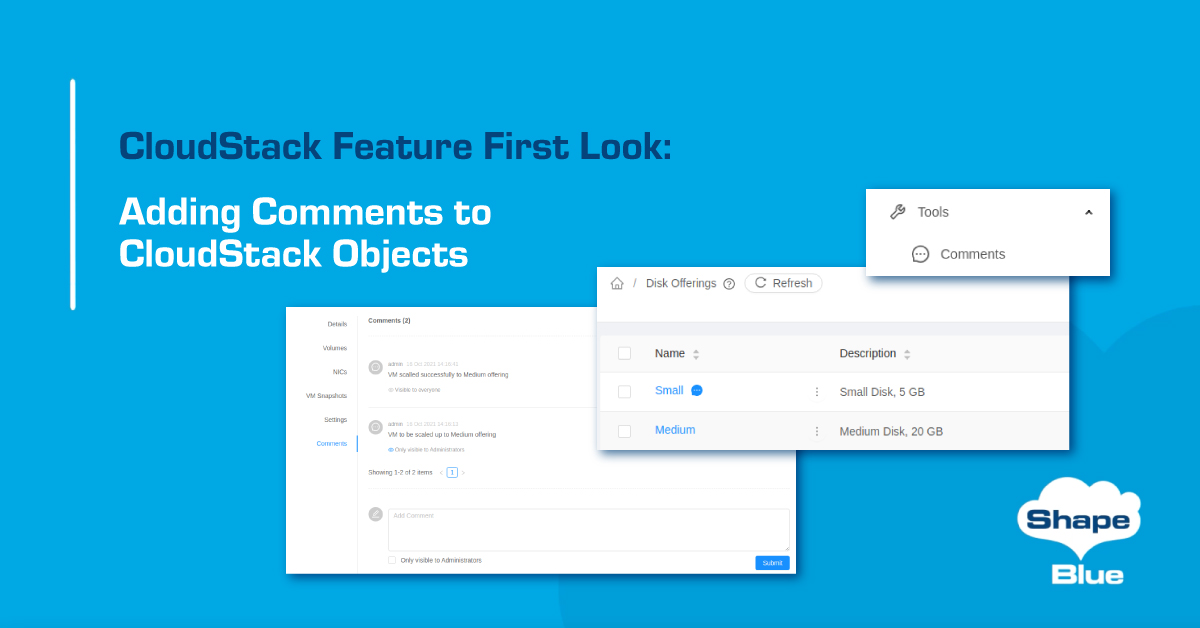Screen dimensions: 1200x628
Task: Click the eye icon next to 'Visible to everyone'
Action: coord(391,390)
